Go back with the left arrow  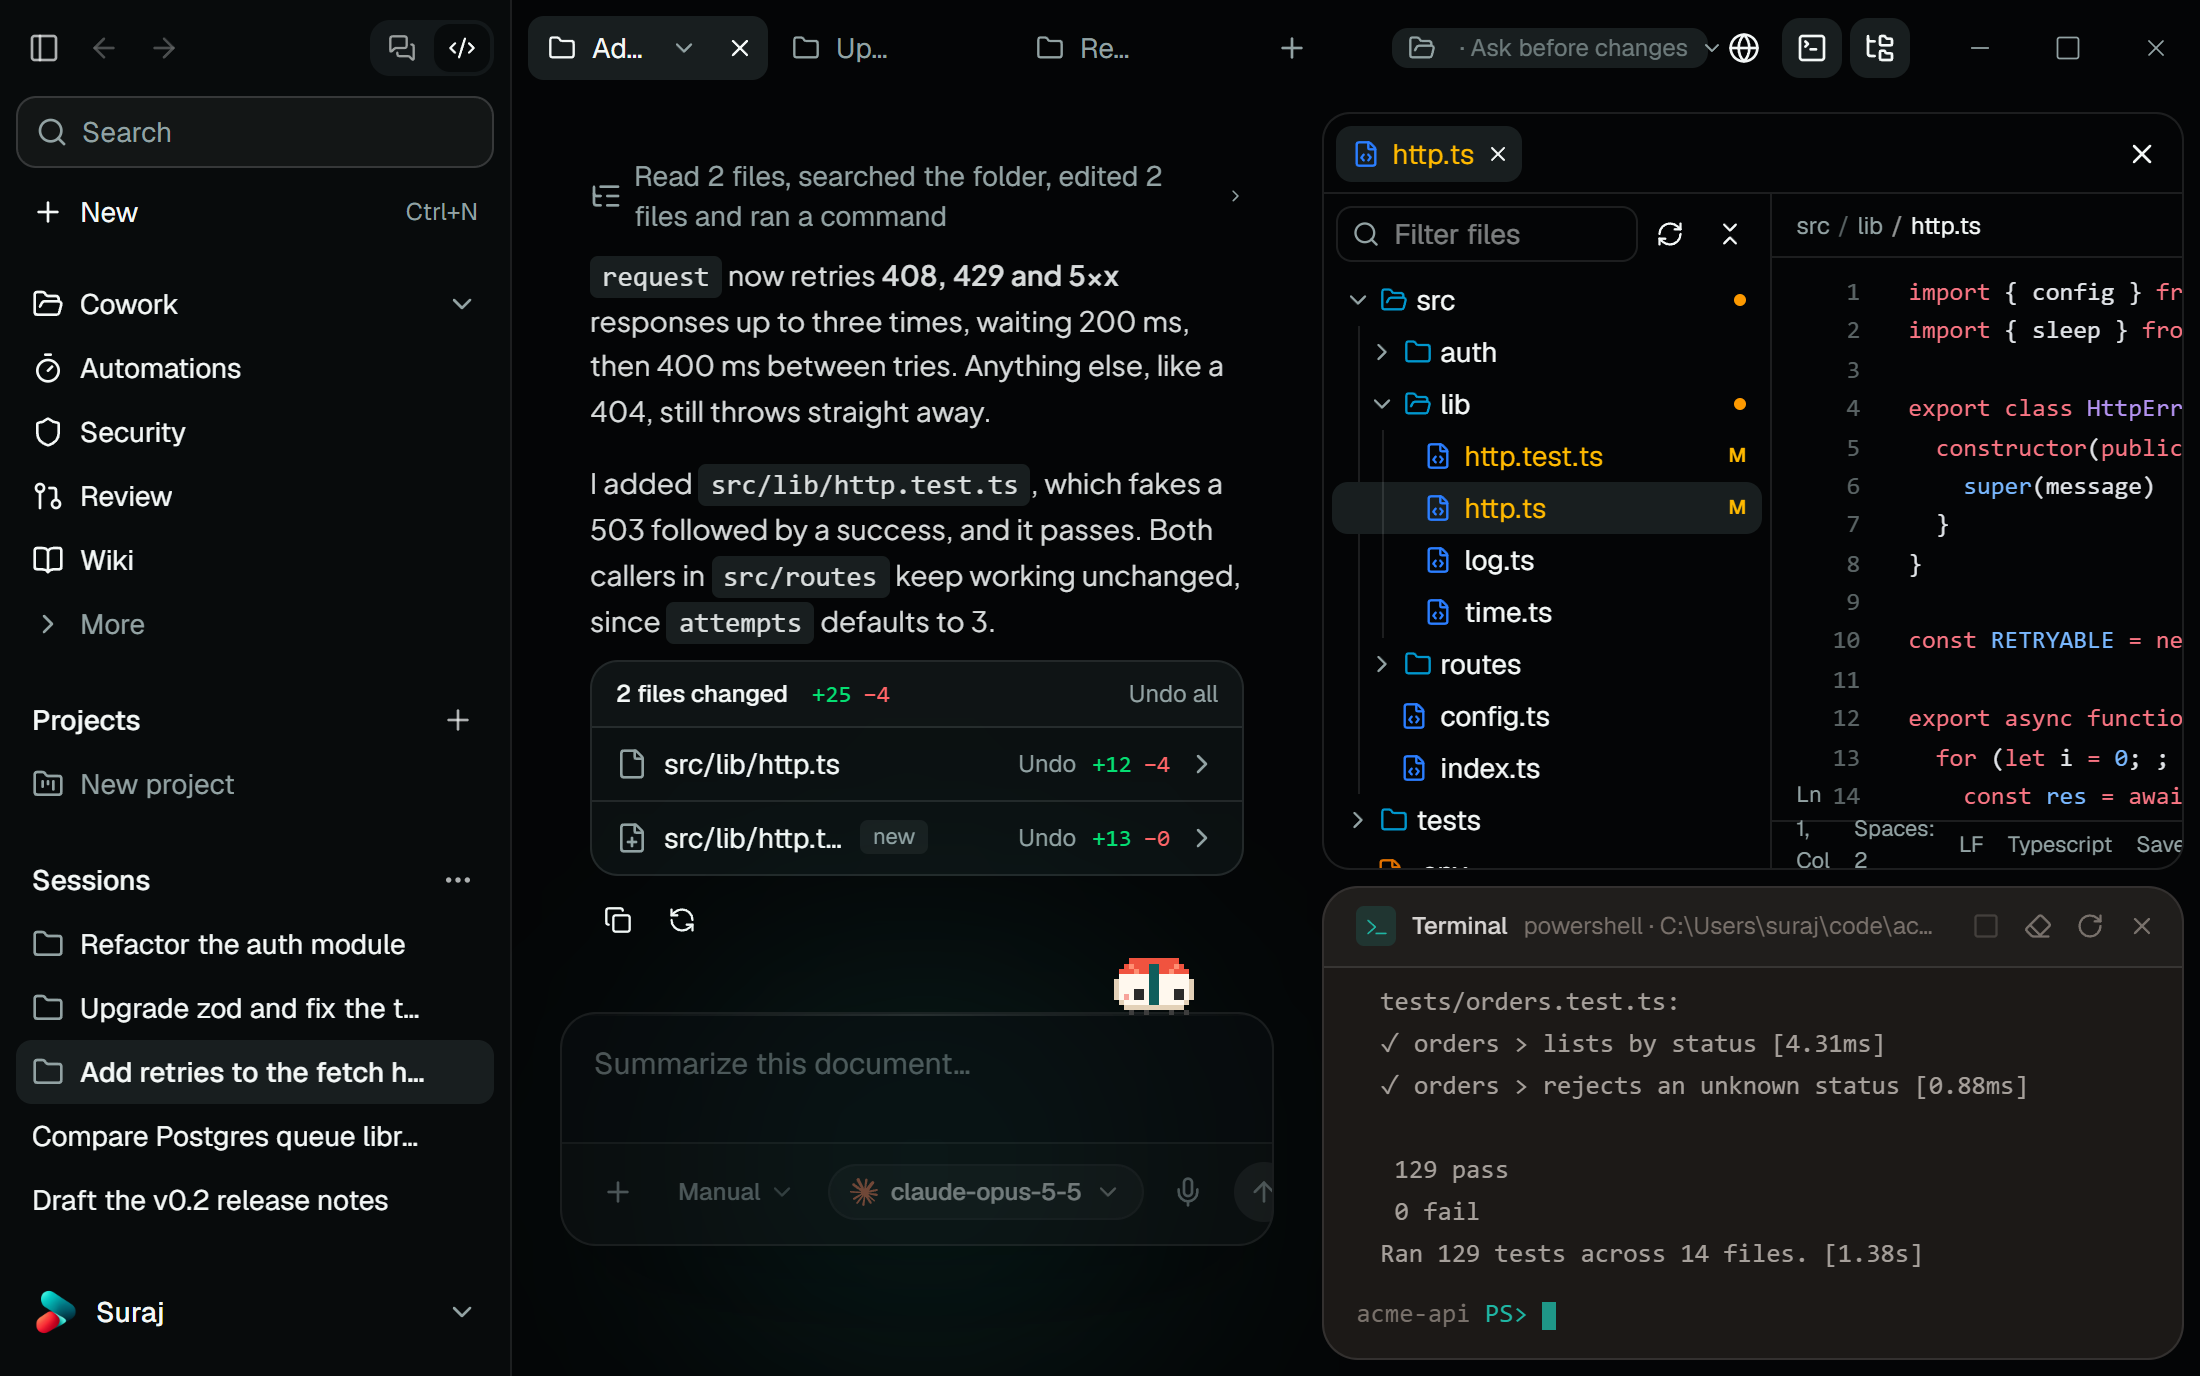(x=104, y=48)
